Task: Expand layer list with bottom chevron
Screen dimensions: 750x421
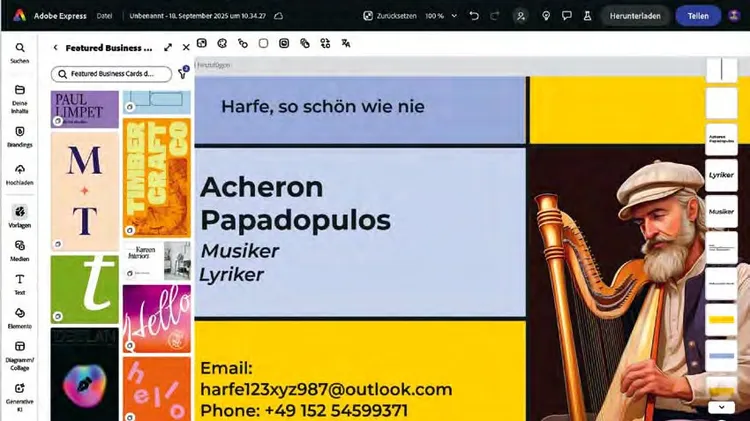Action: pyautogui.click(x=721, y=407)
